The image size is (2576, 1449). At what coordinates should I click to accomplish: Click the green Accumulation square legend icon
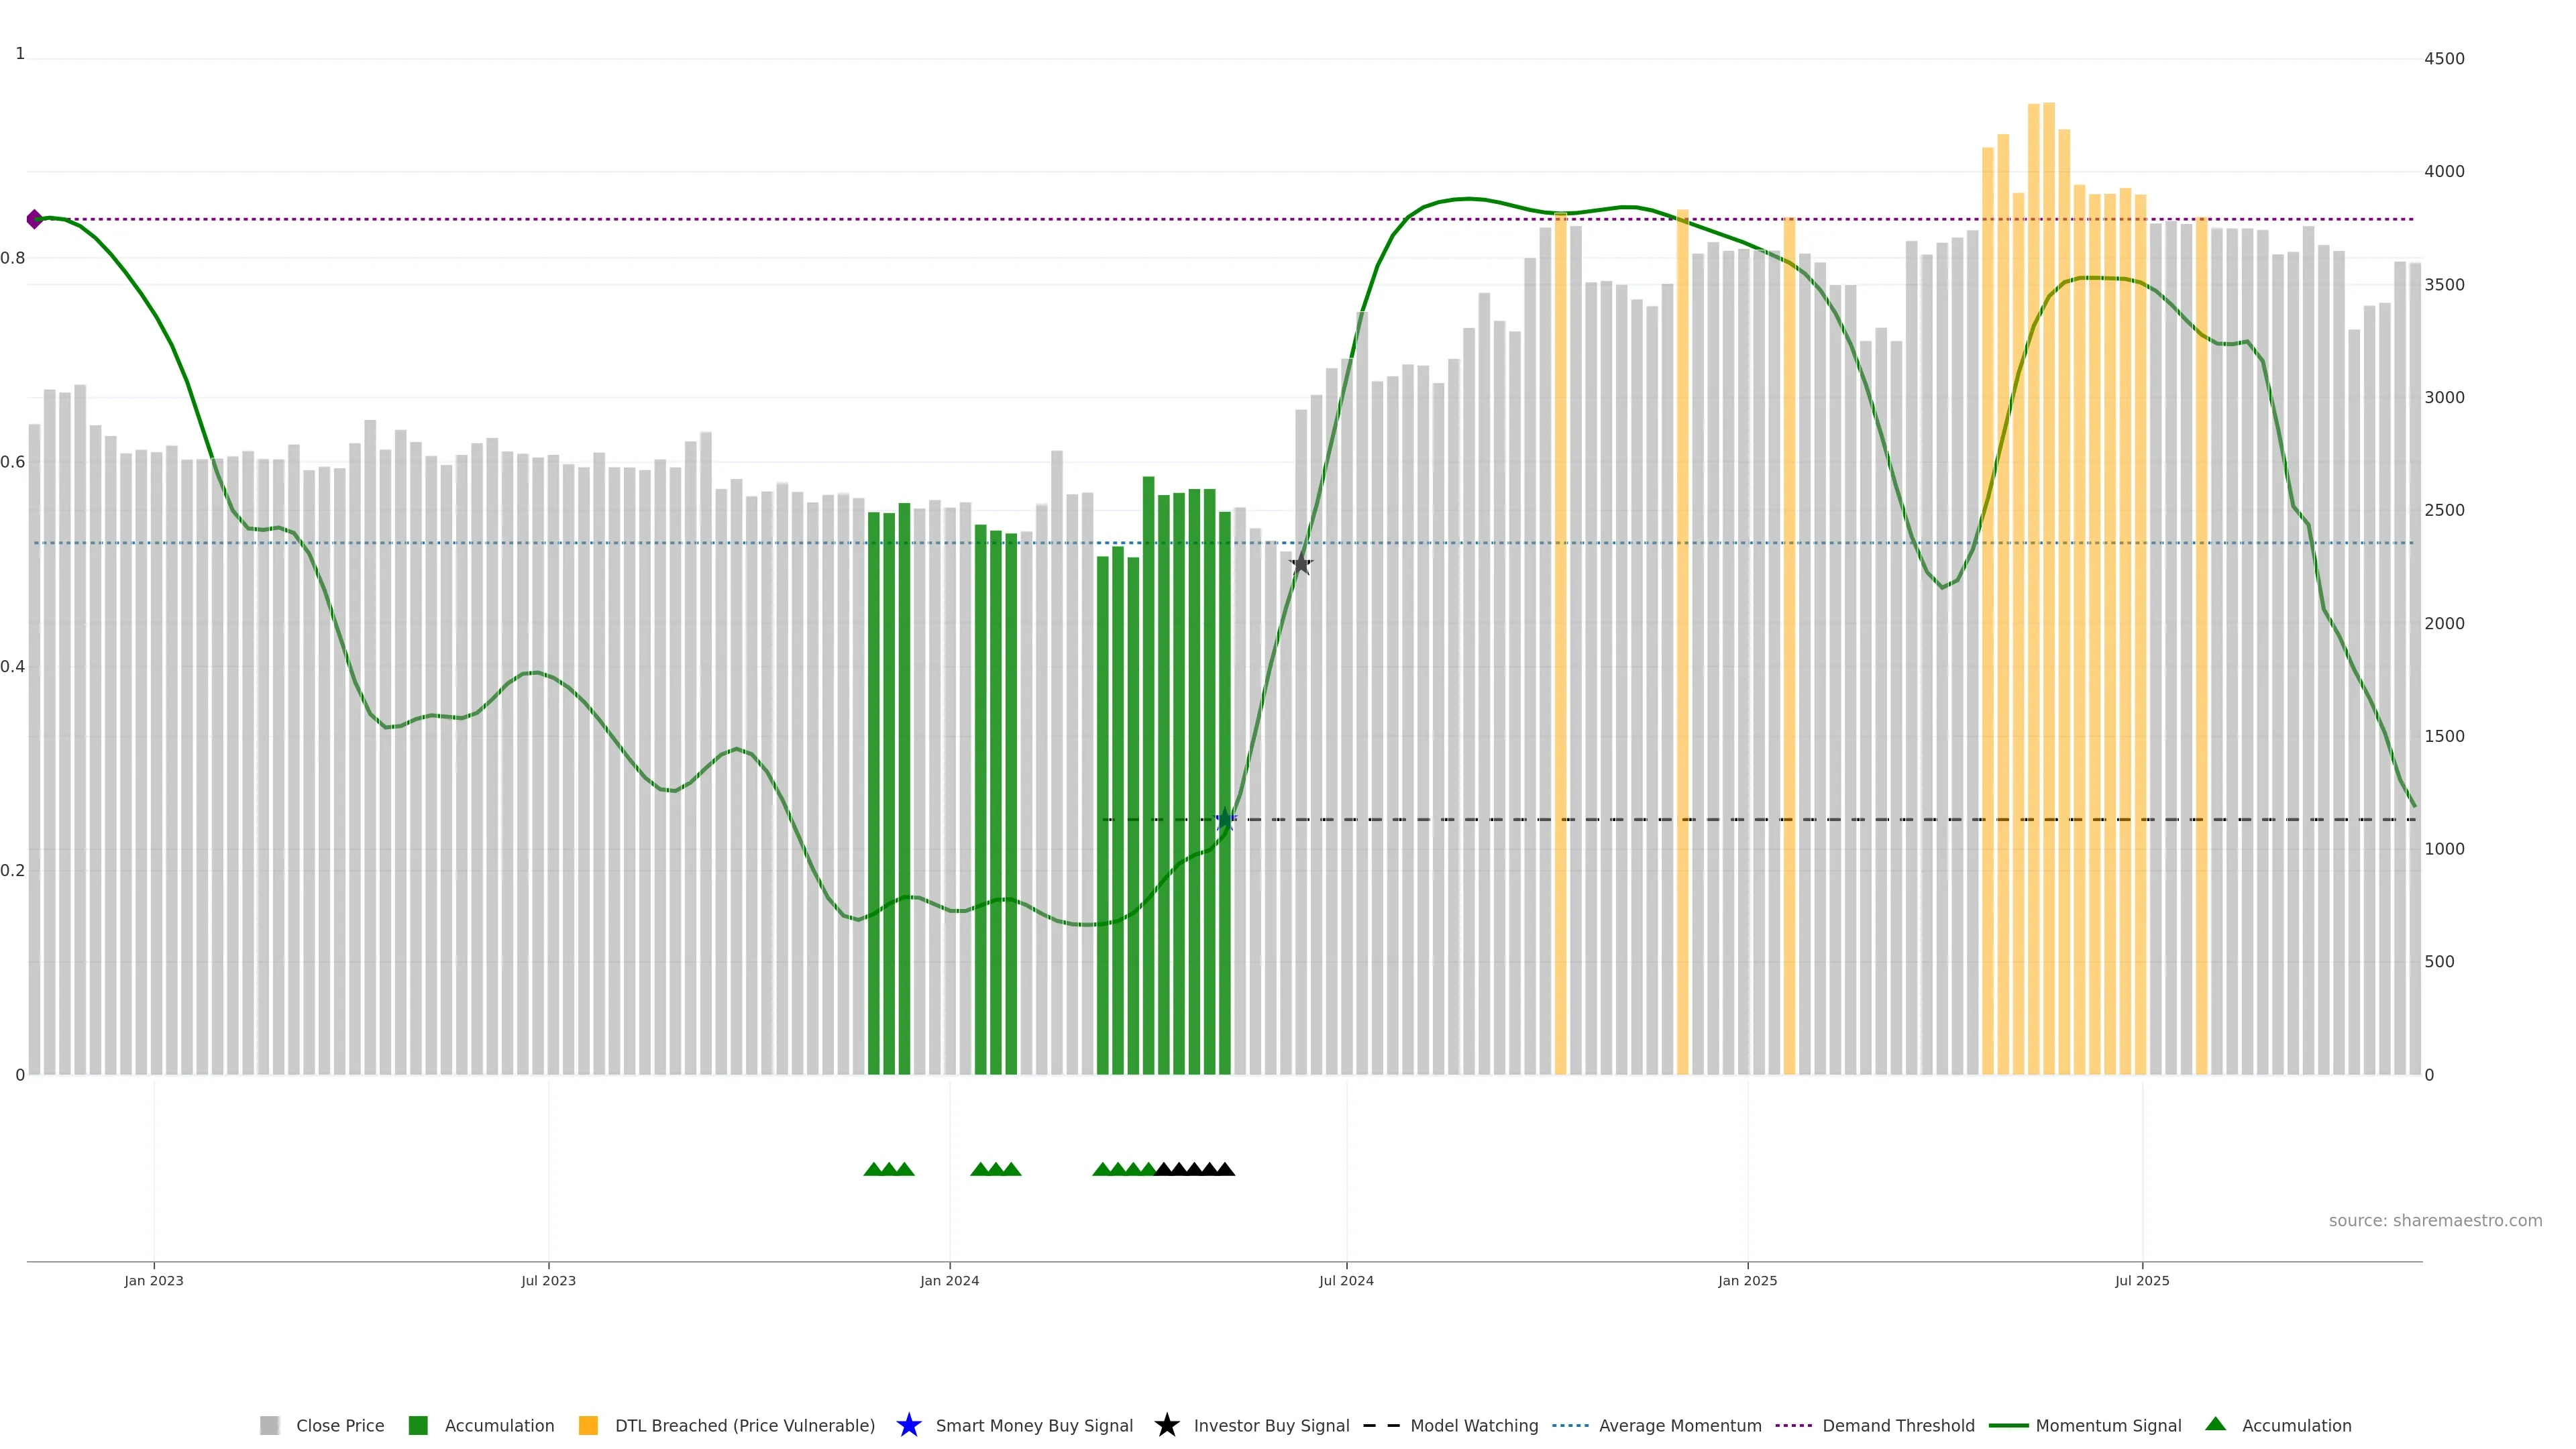click(x=418, y=1425)
